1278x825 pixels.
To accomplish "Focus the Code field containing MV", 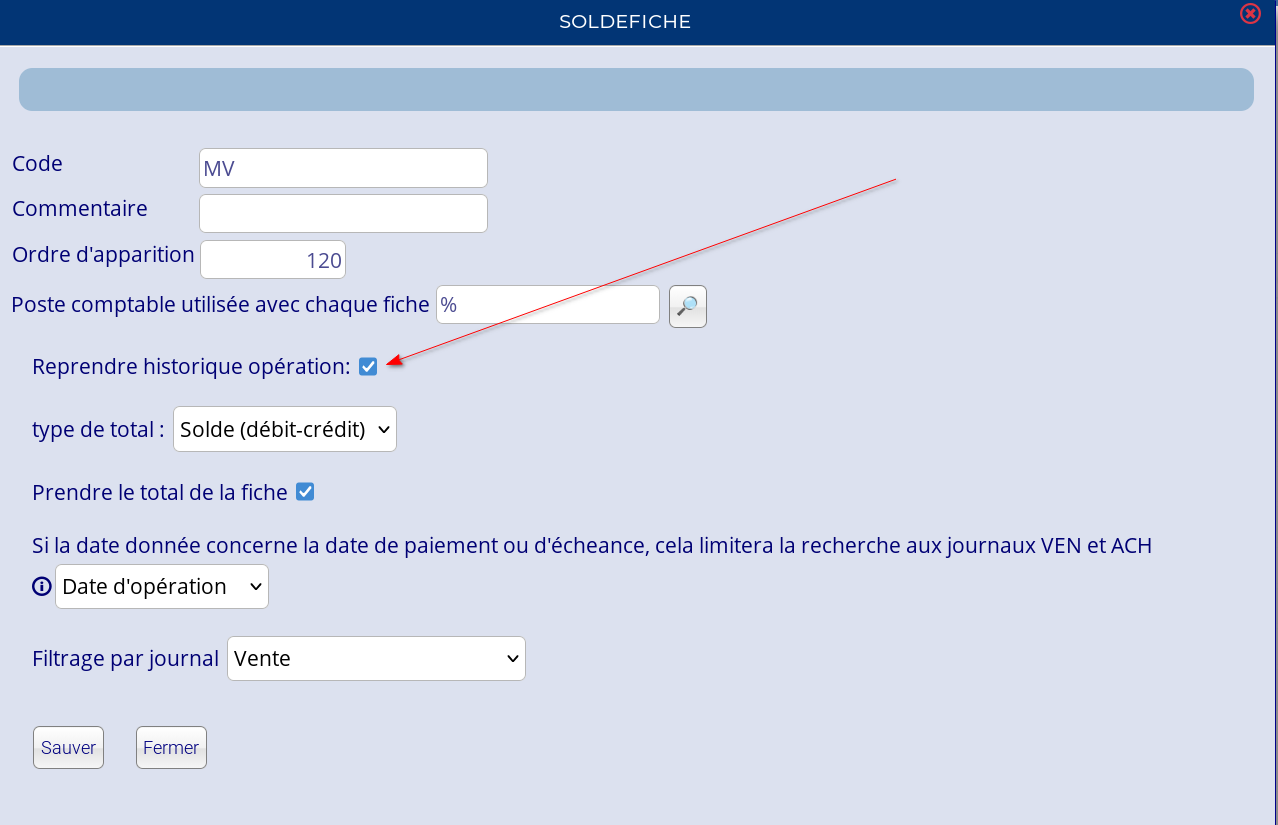I will point(343,168).
